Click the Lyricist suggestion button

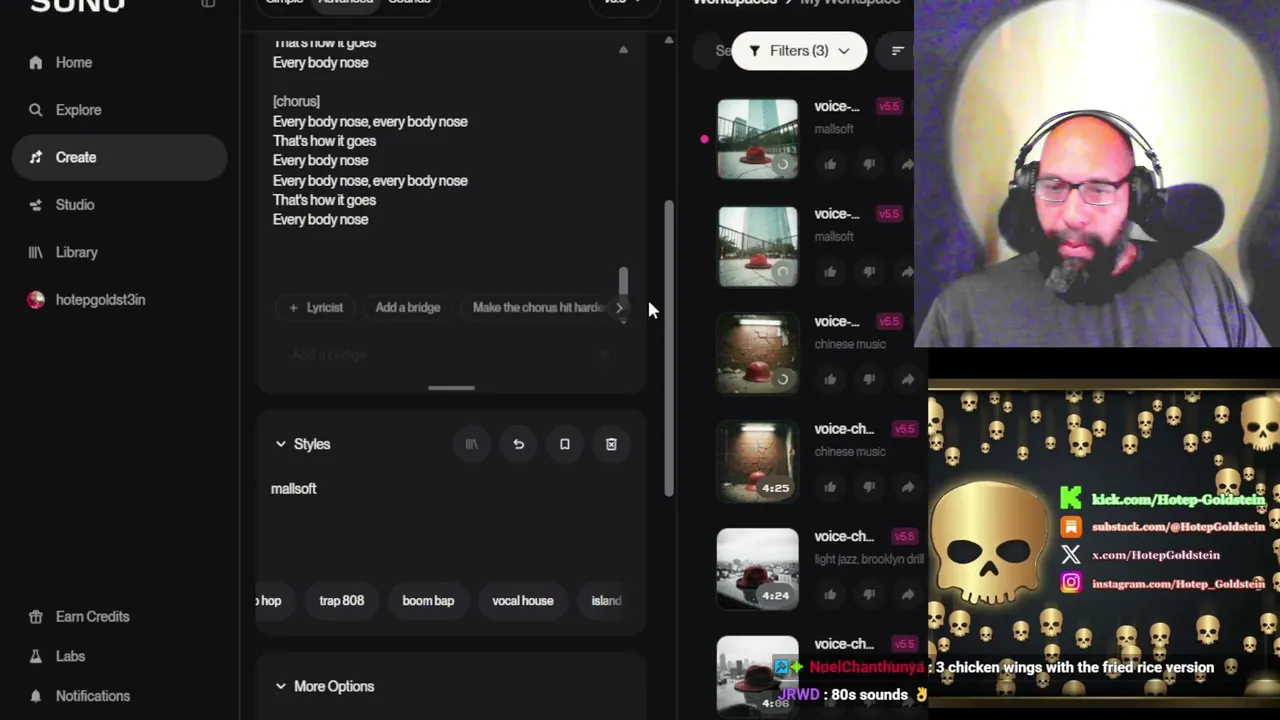pos(316,308)
